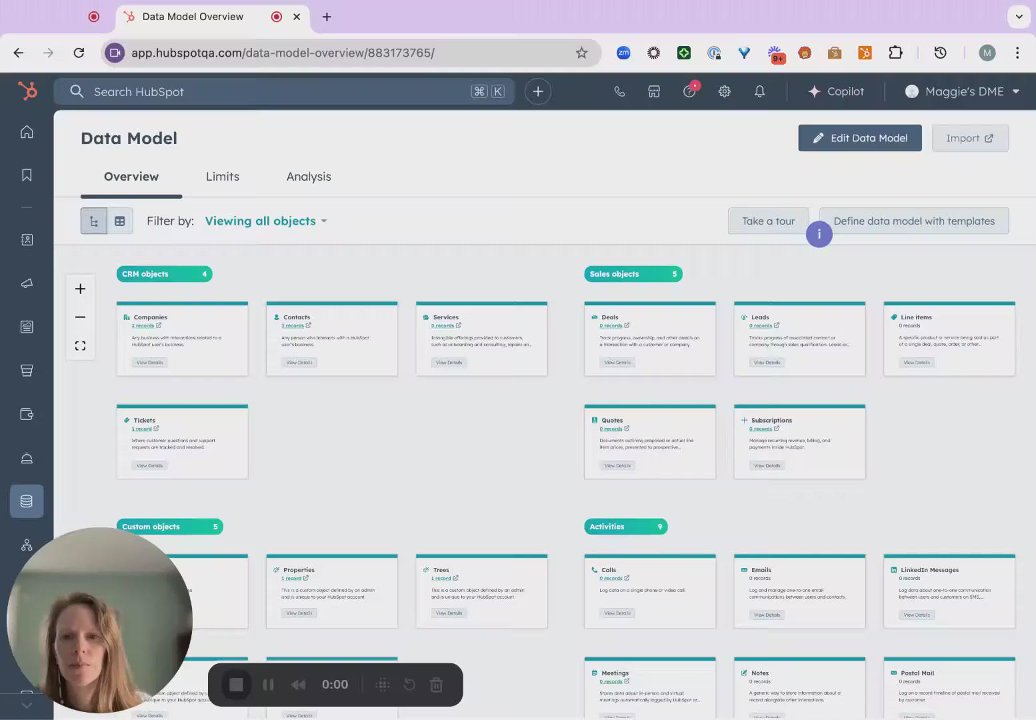Open the Maggie's DME account menu
The image size is (1036, 720).
click(962, 92)
